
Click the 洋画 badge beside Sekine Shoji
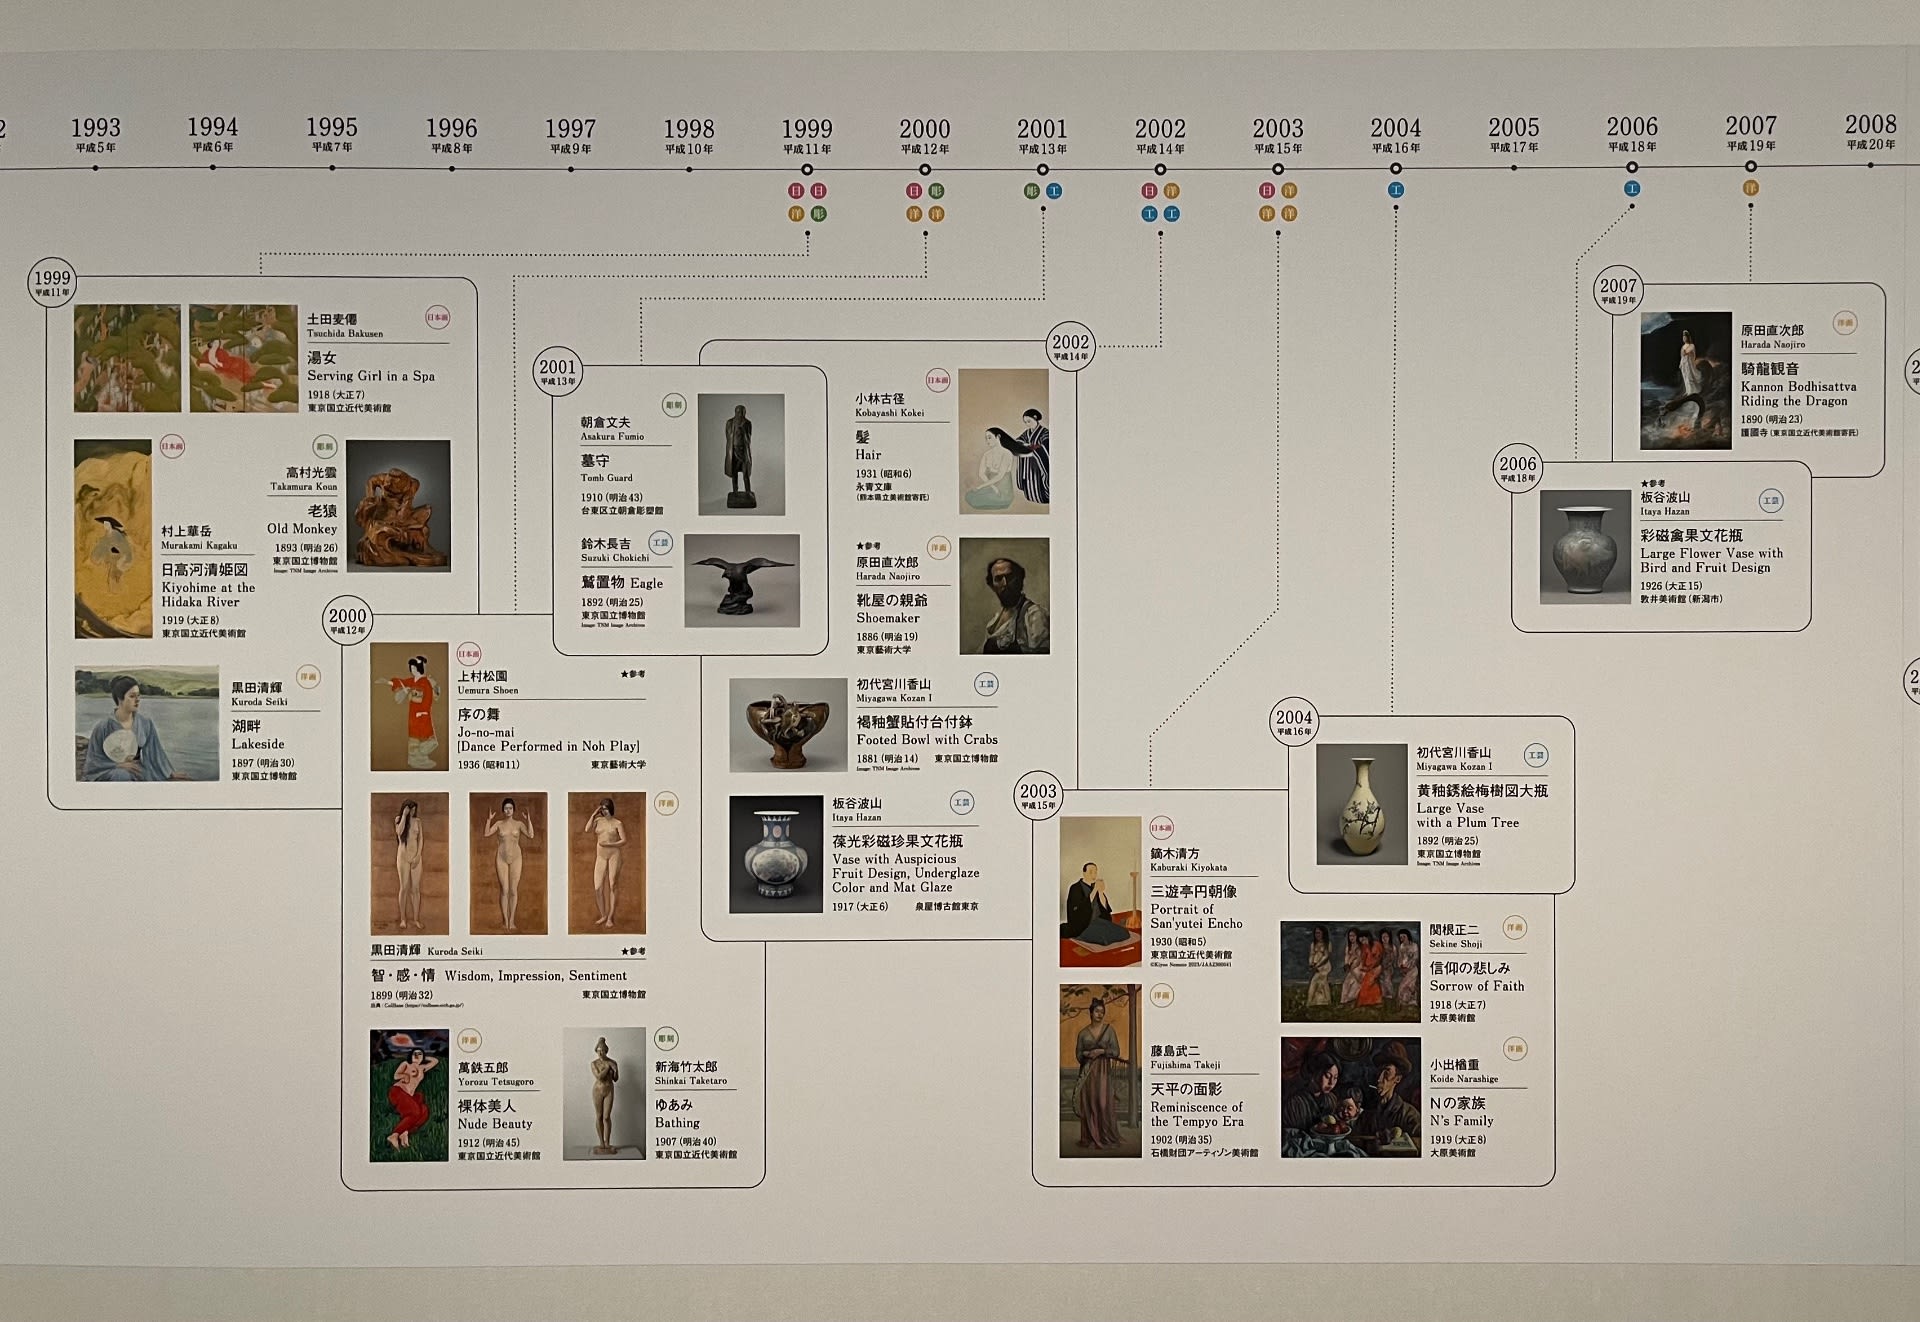pyautogui.click(x=1515, y=928)
